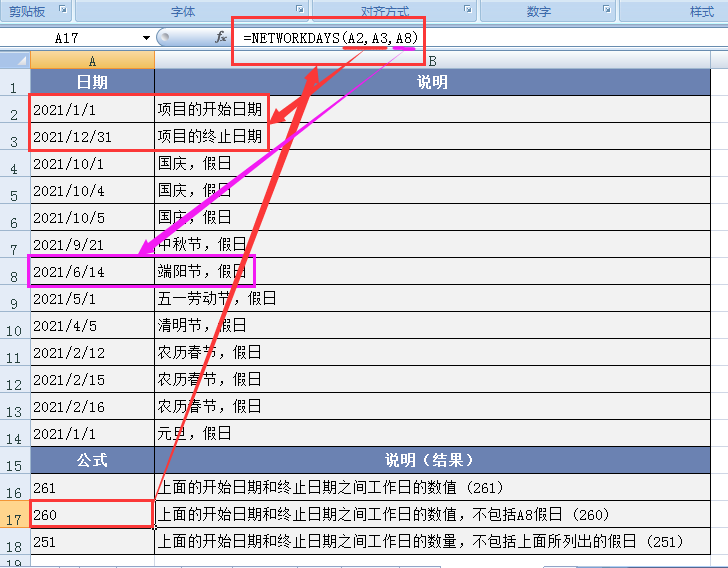728x568 pixels.
Task: Click cell 2021/10/5
Action: [92, 217]
